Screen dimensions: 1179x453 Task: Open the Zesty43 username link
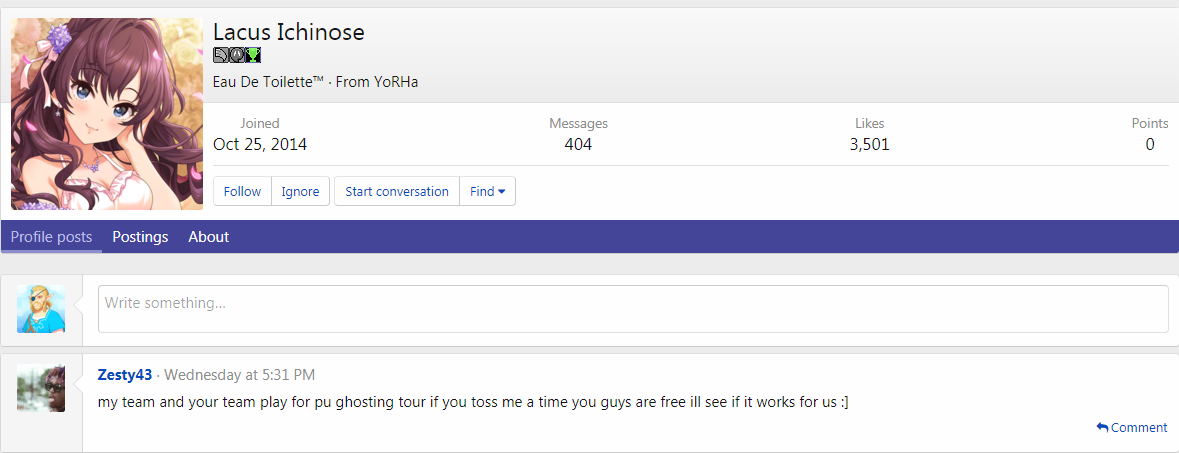click(x=125, y=375)
